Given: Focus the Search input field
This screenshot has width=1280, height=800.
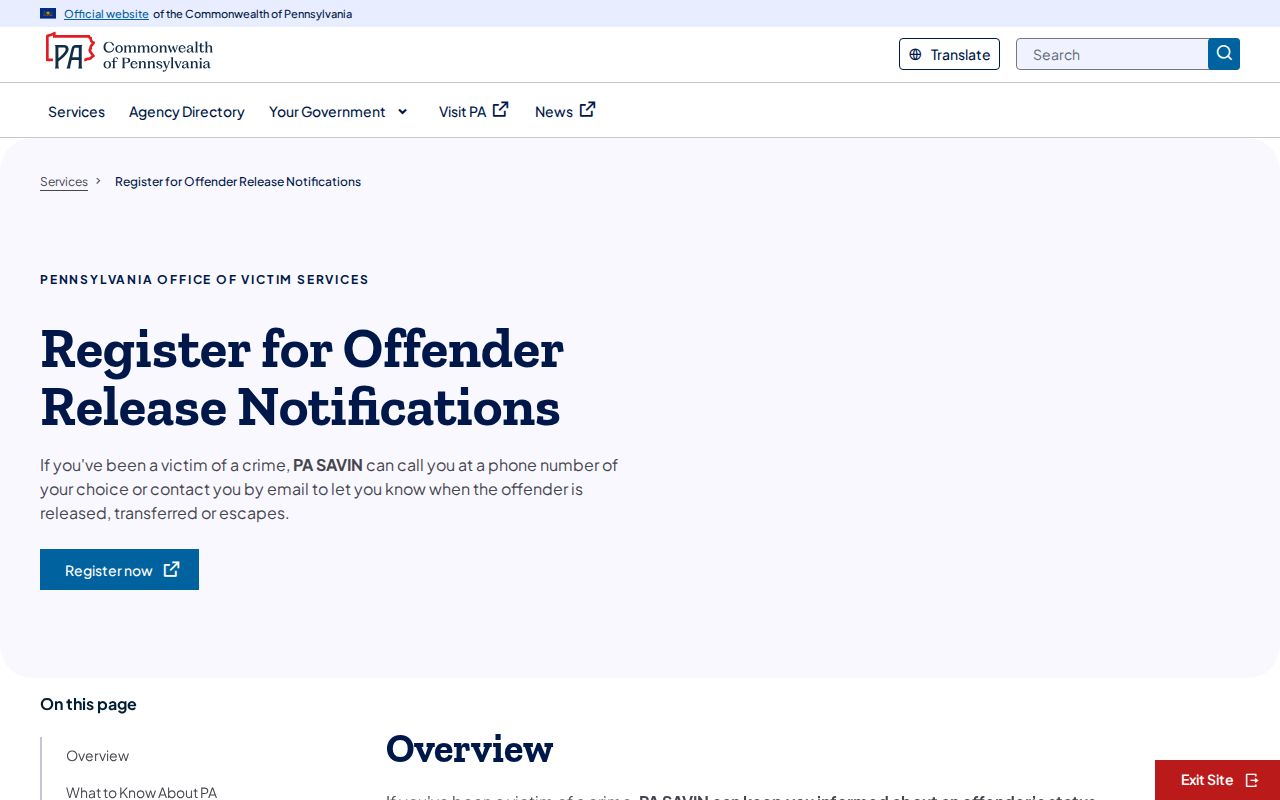Looking at the screenshot, I should tap(1112, 54).
